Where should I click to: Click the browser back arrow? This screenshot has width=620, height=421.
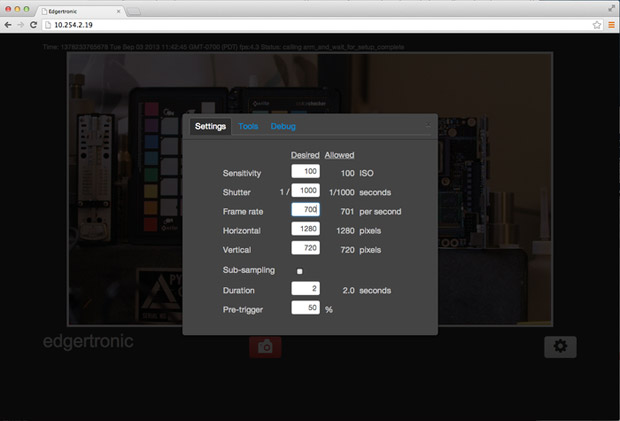[9, 24]
